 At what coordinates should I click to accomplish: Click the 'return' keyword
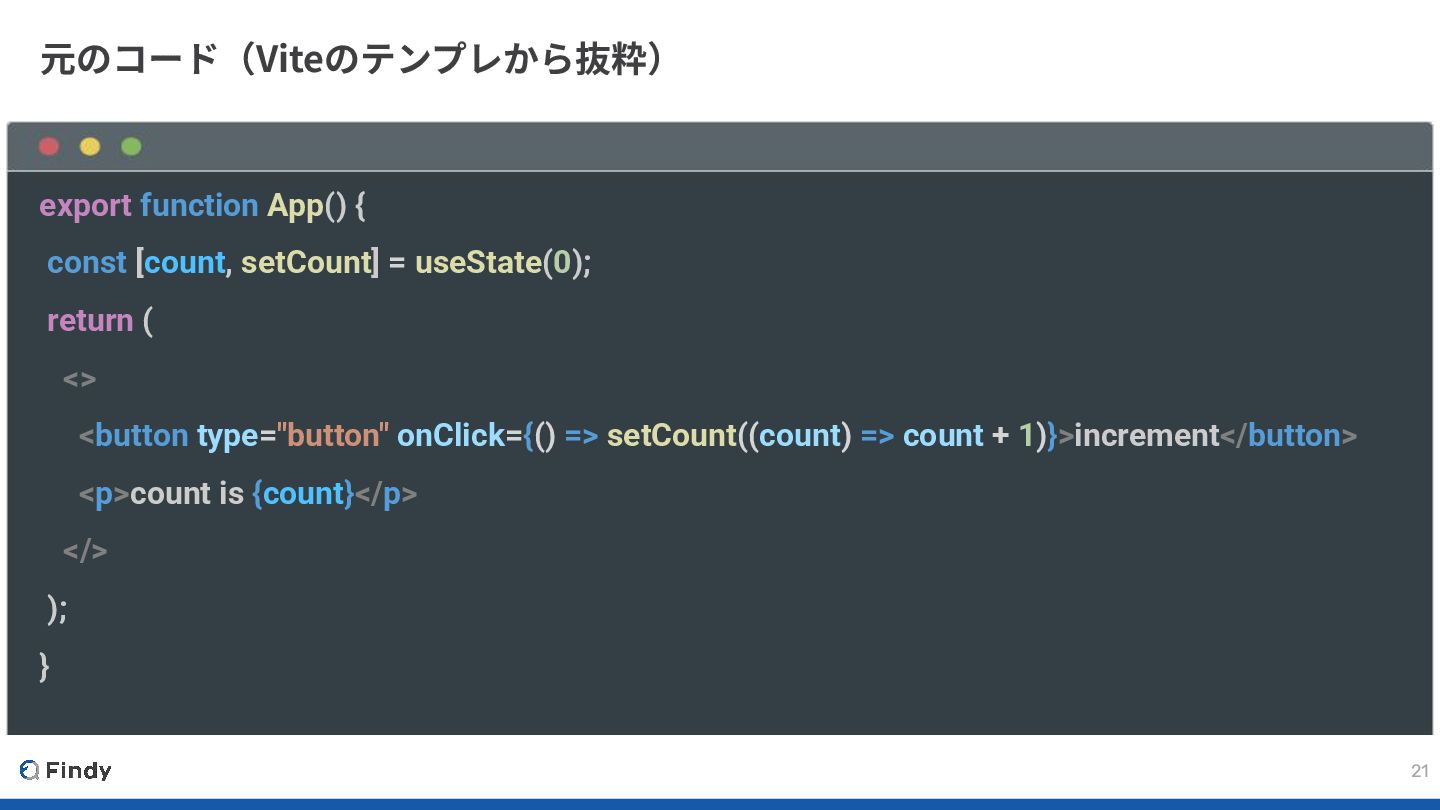(90, 321)
